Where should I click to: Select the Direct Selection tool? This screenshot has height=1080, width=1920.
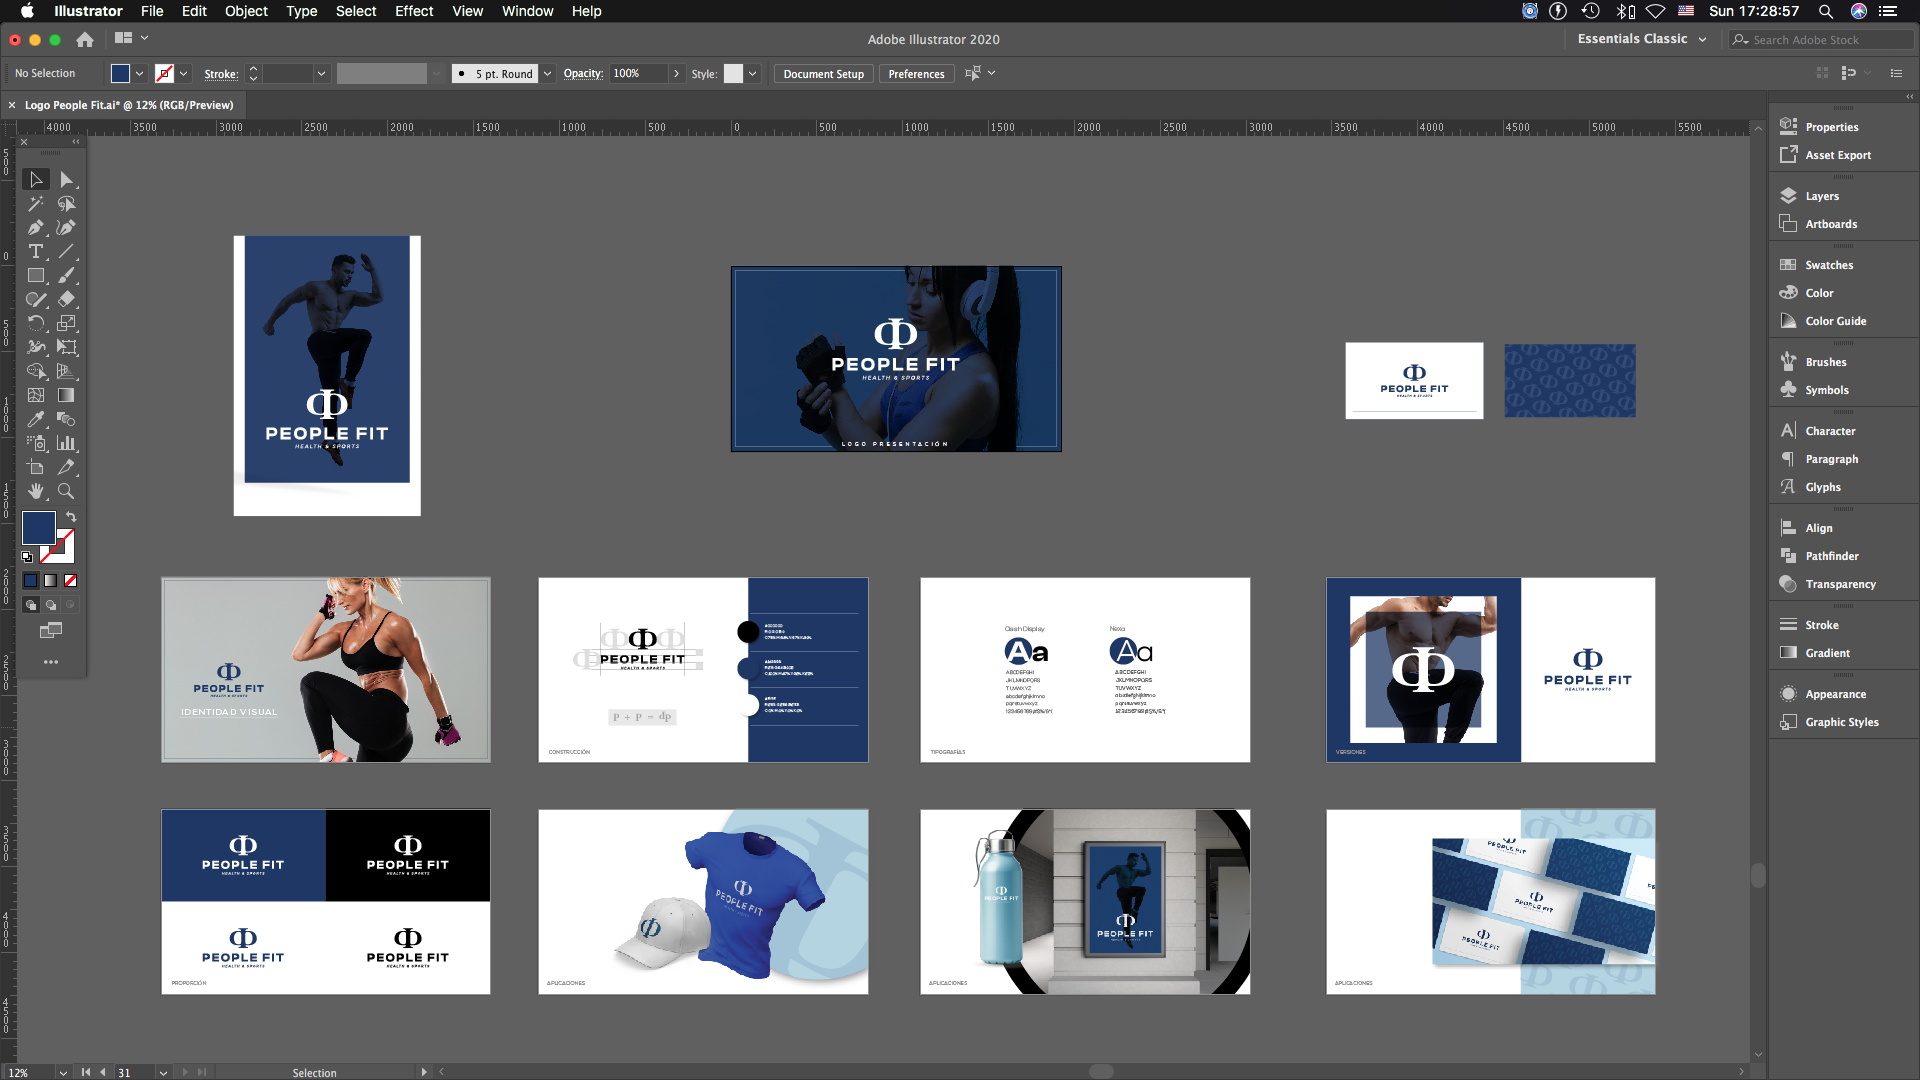pos(66,180)
